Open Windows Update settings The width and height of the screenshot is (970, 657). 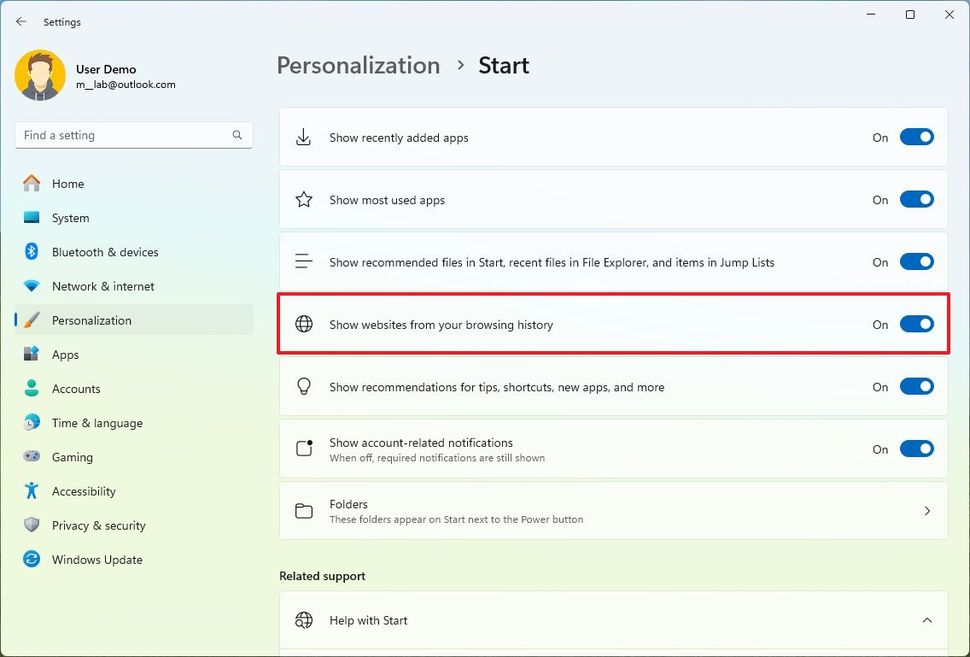click(x=31, y=559)
